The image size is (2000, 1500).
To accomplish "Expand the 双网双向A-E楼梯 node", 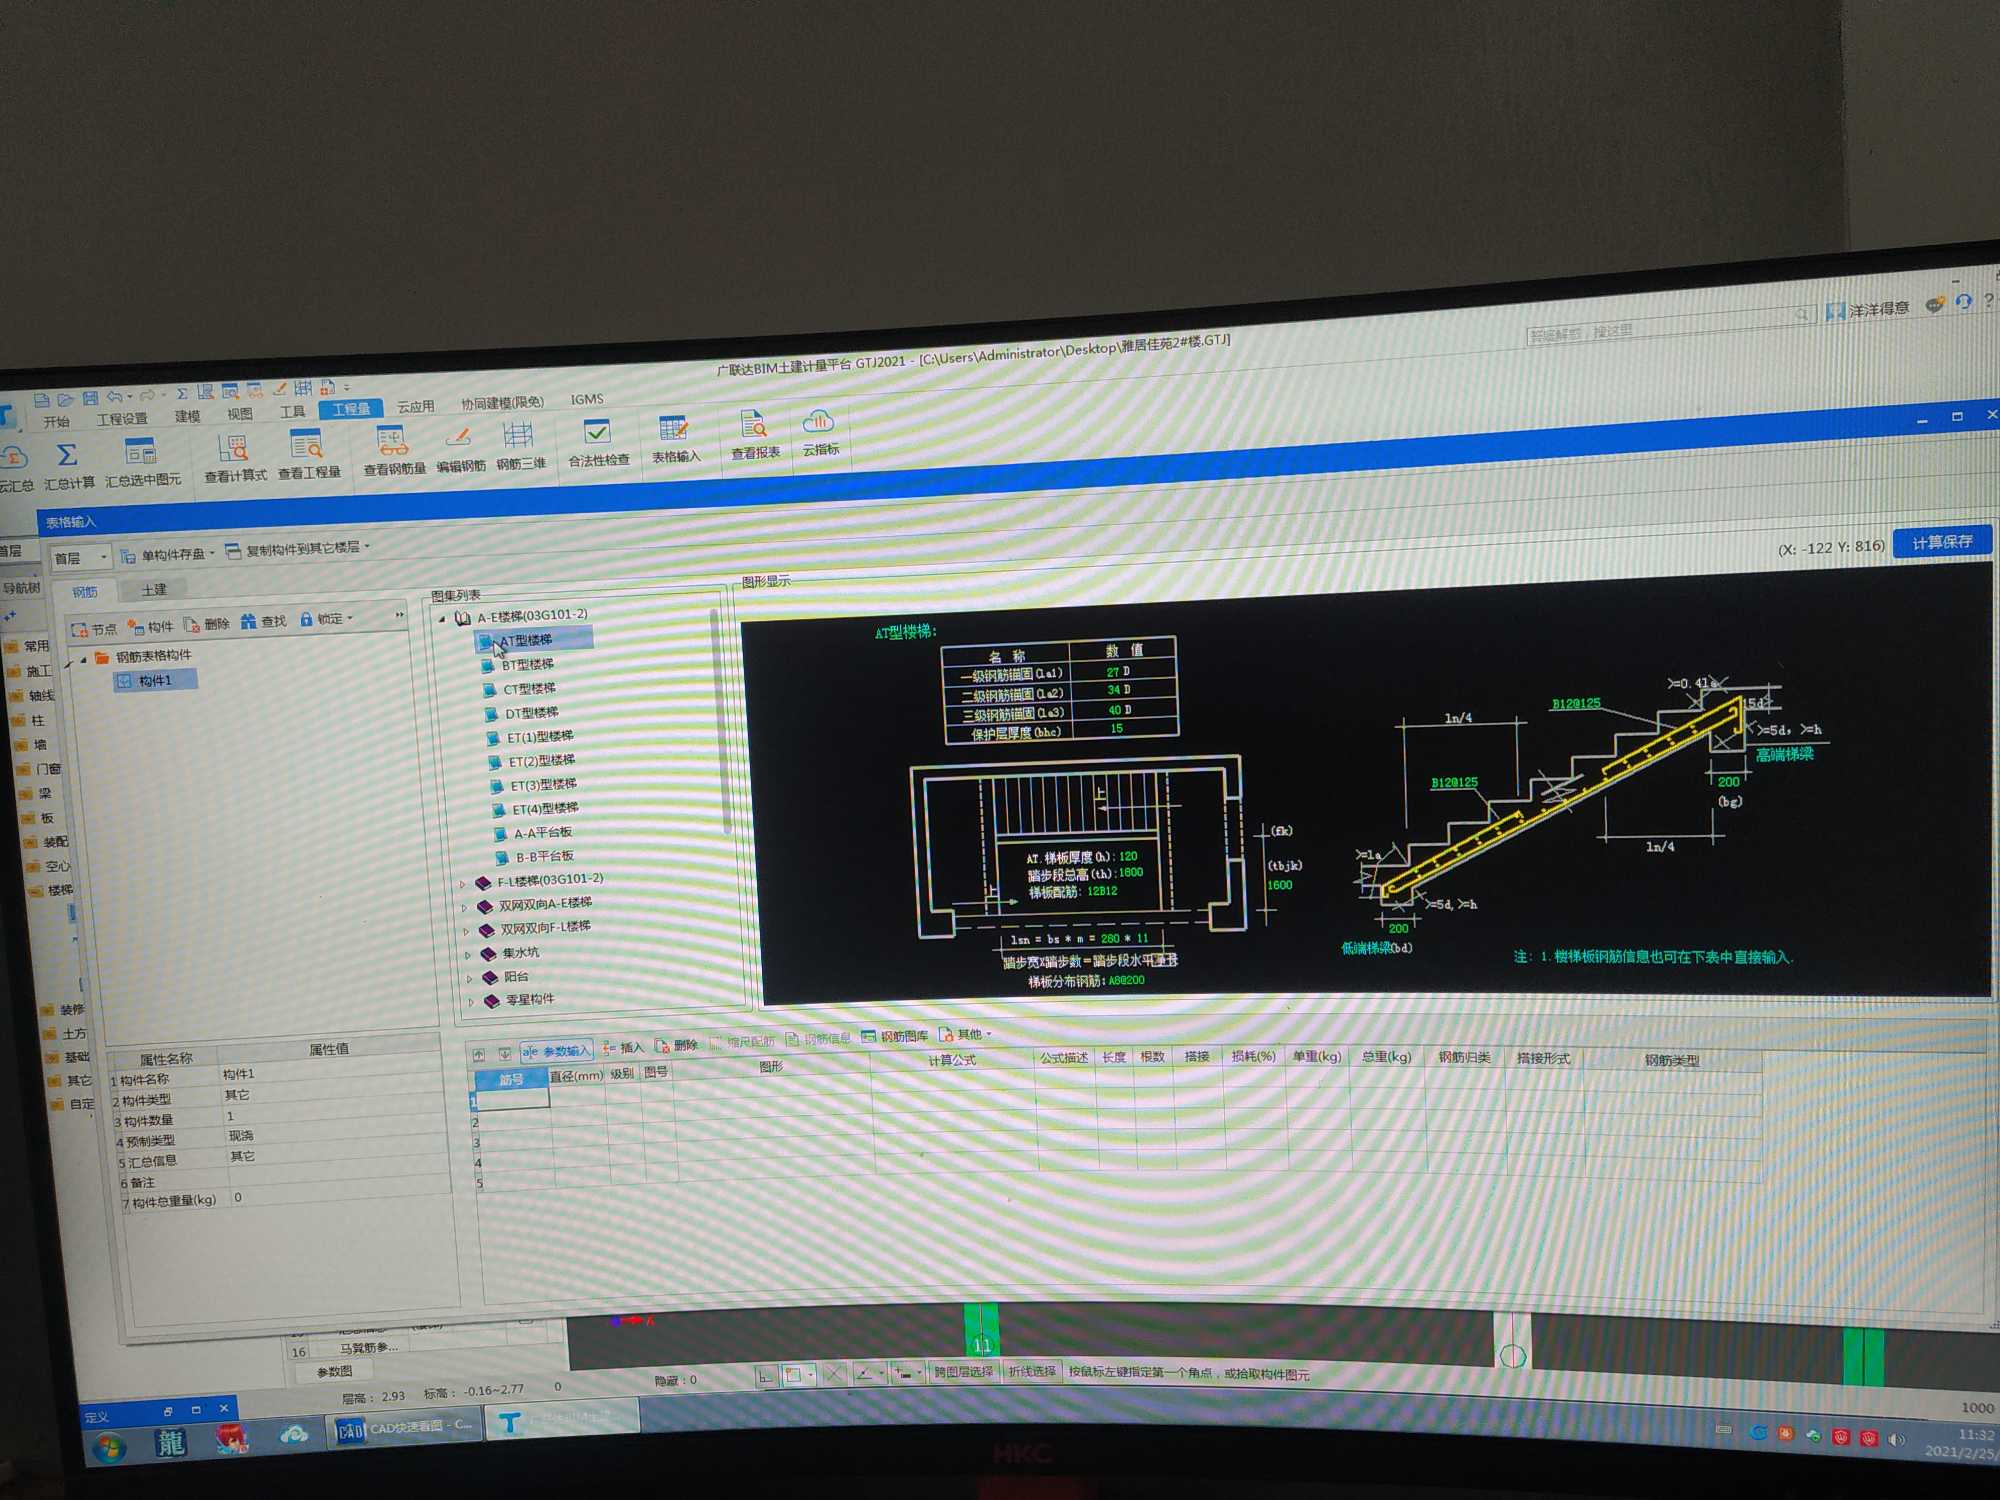I will (464, 908).
